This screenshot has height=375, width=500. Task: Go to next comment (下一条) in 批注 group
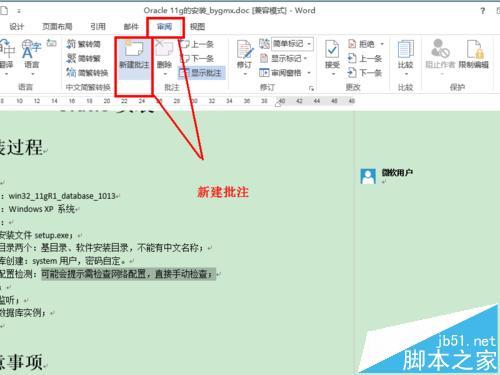[197, 58]
